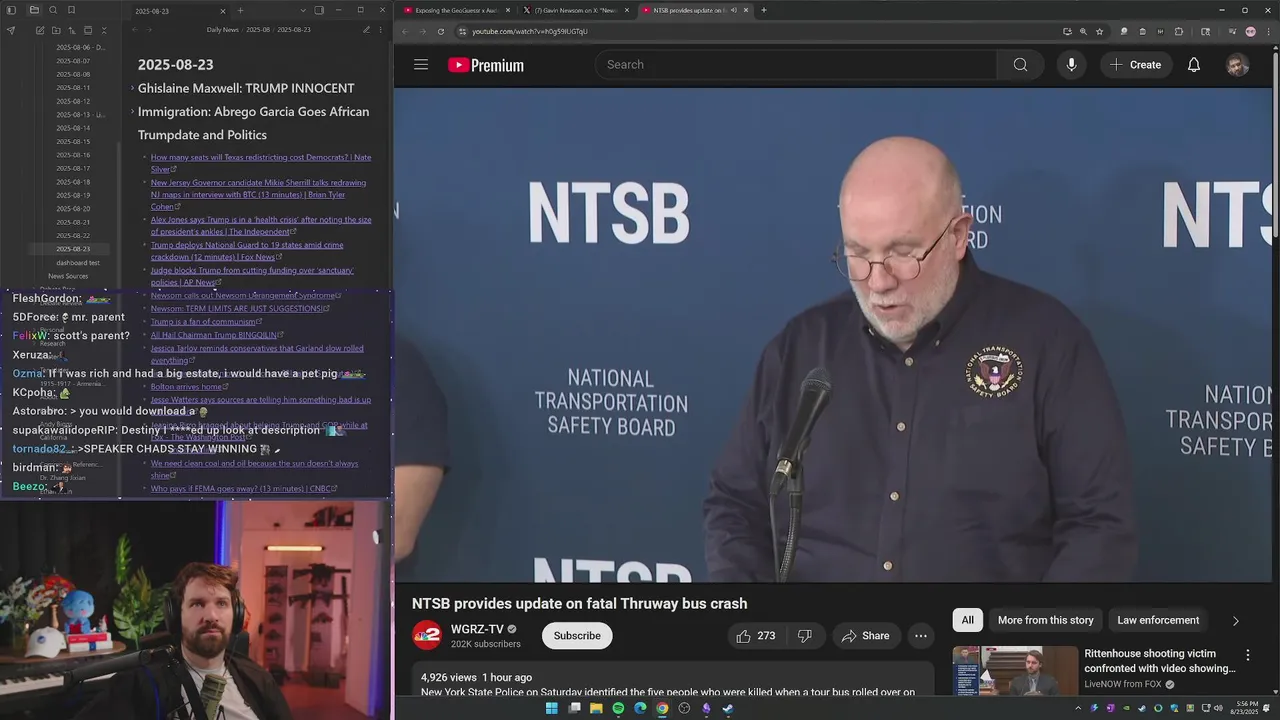Show next filter chips arrow
1280x720 pixels.
point(1235,621)
